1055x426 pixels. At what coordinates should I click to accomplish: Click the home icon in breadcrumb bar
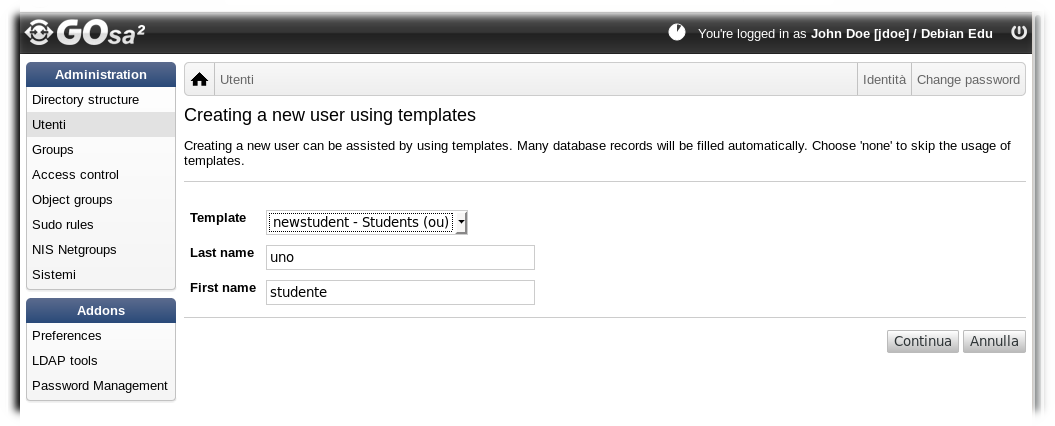pos(199,79)
